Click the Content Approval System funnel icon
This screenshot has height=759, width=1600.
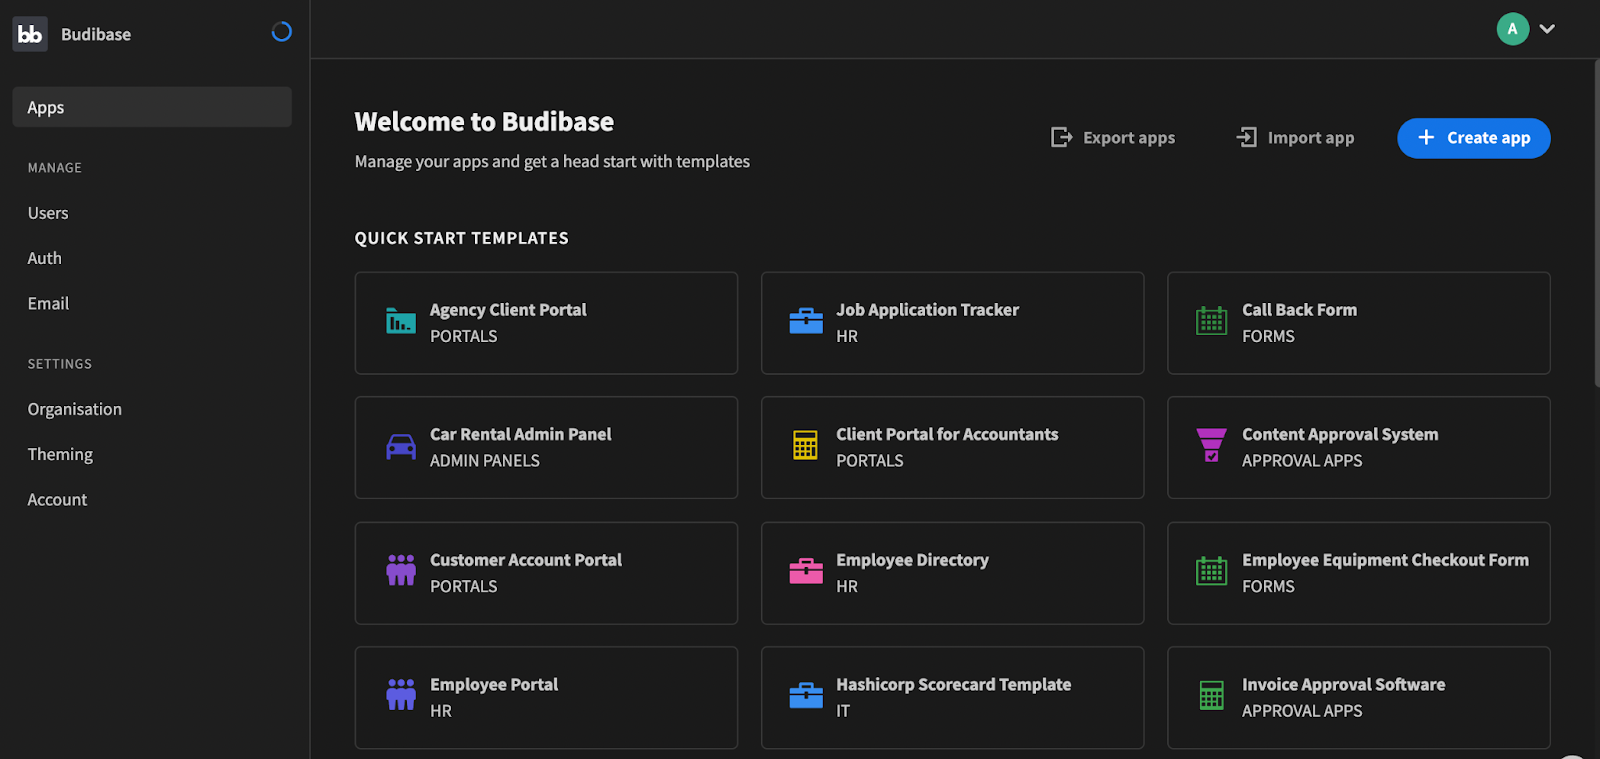1211,446
